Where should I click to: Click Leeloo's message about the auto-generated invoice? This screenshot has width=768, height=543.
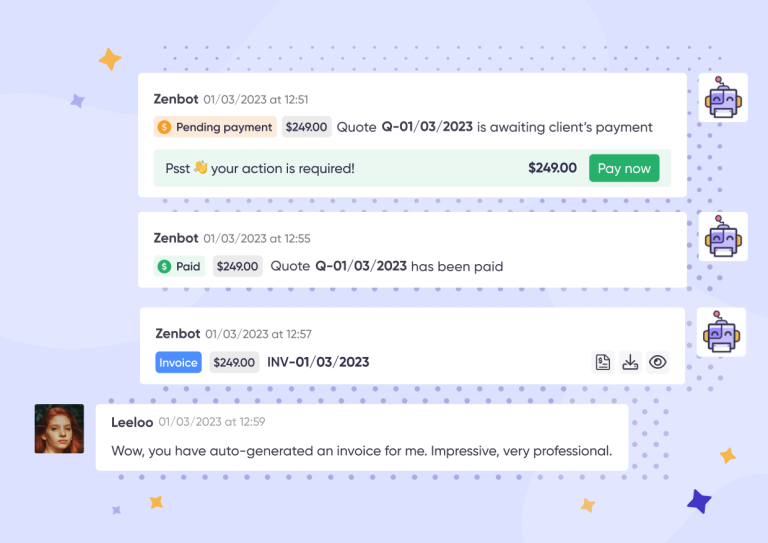[361, 451]
